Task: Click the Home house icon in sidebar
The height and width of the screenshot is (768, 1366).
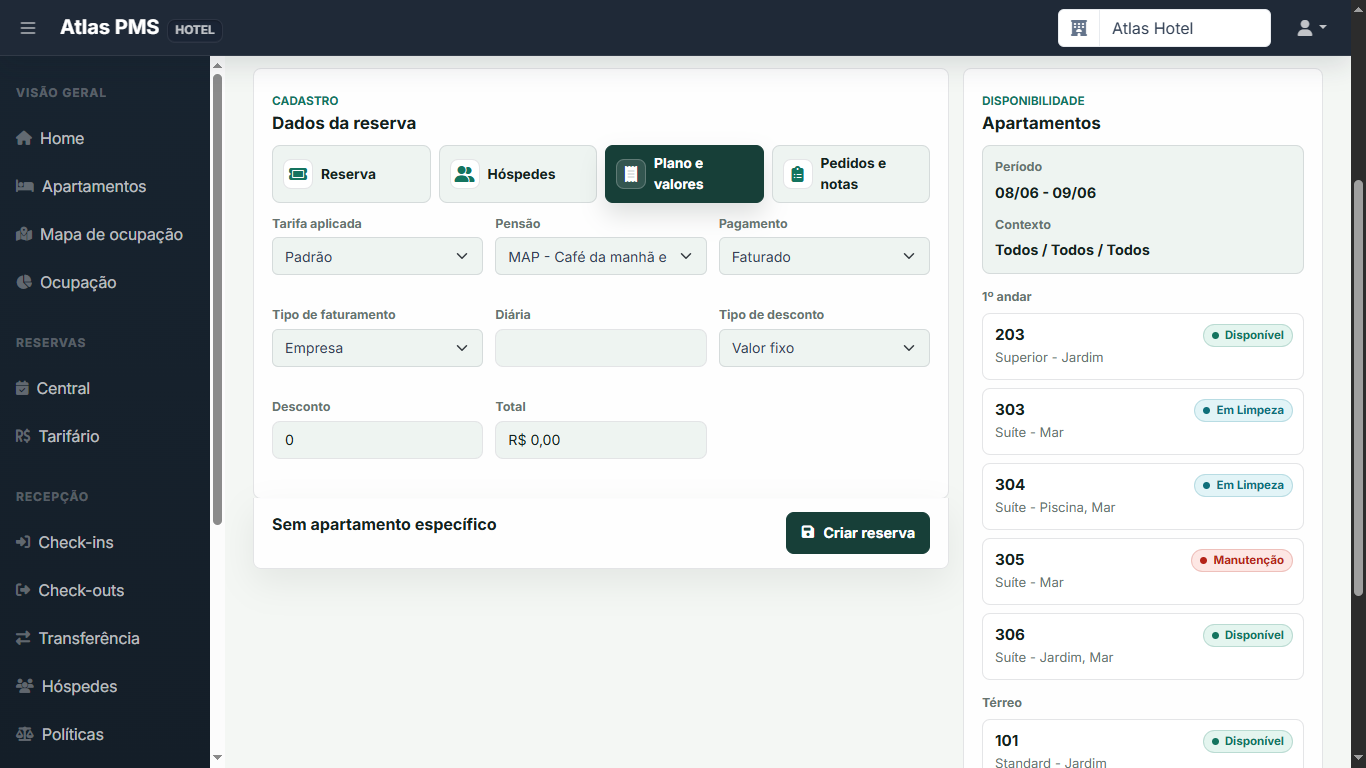Action: pos(24,138)
